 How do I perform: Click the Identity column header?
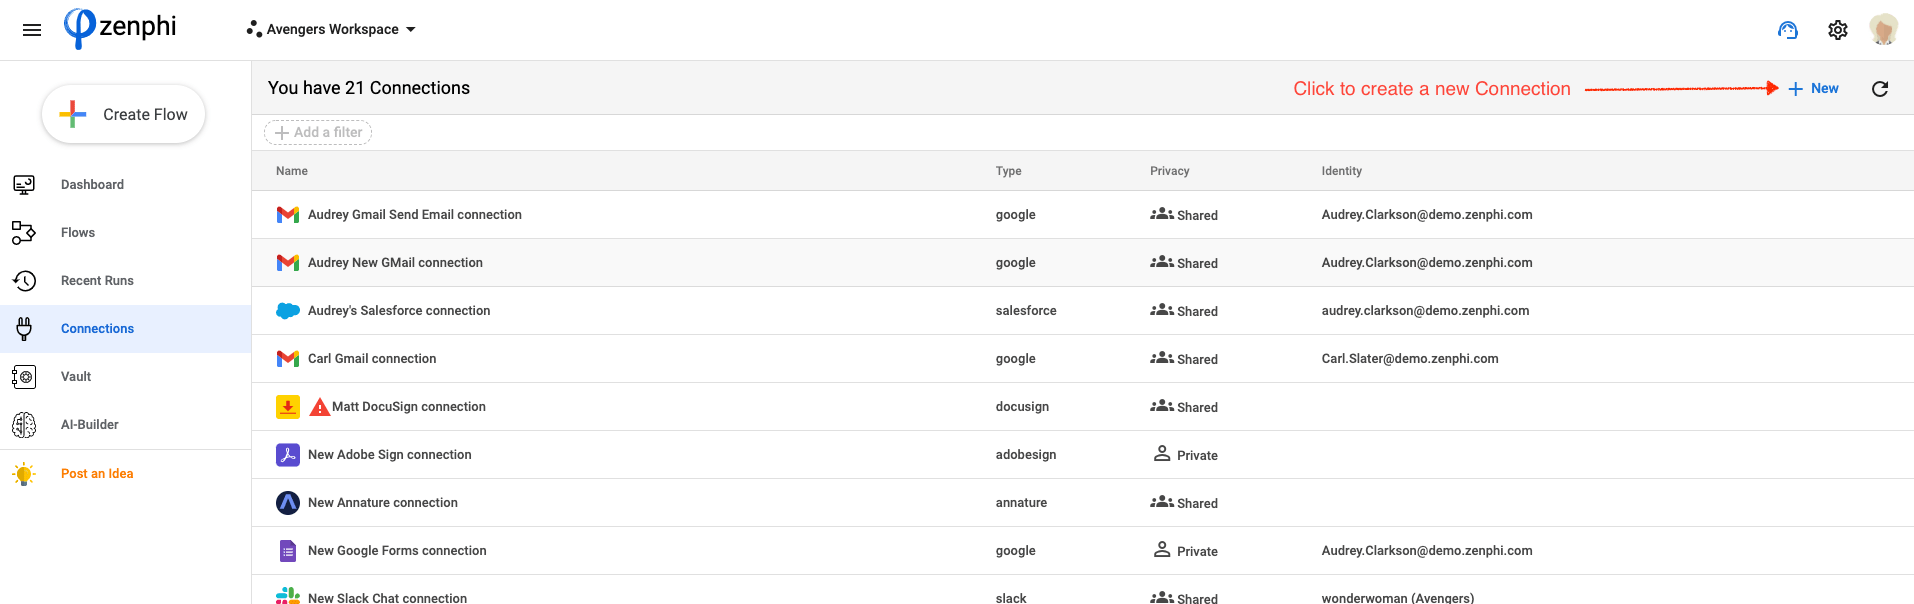tap(1341, 171)
